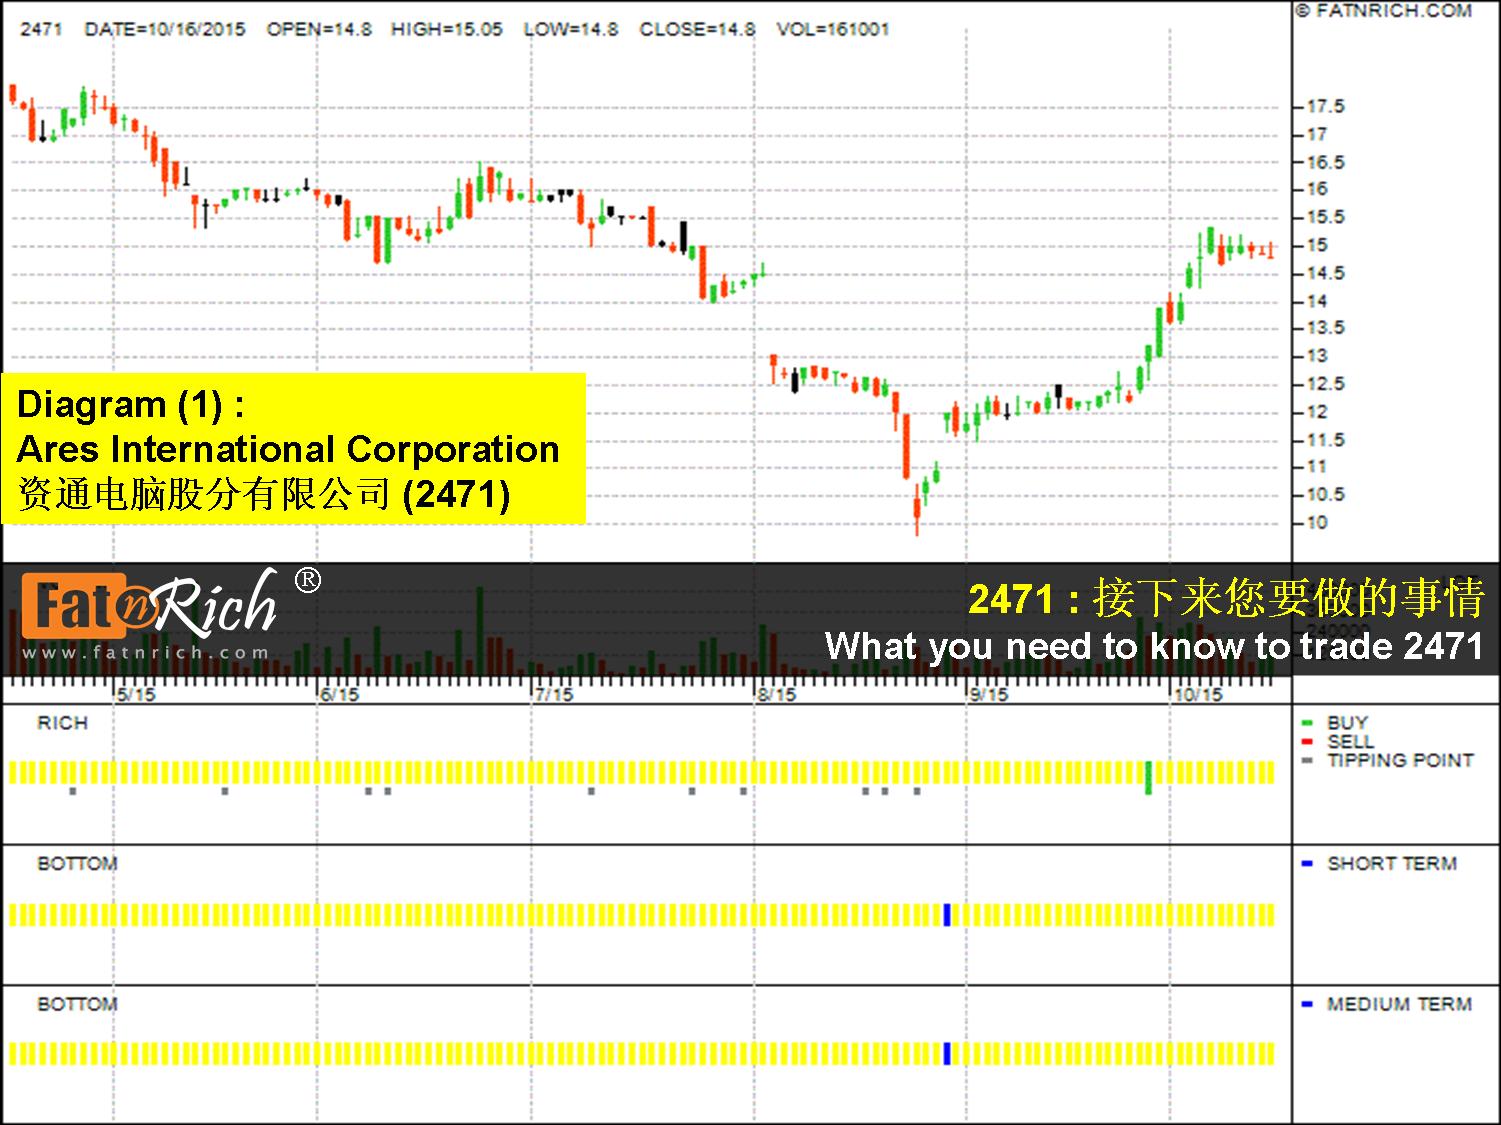Click the orange FatnRich logo

pyautogui.click(x=76, y=605)
